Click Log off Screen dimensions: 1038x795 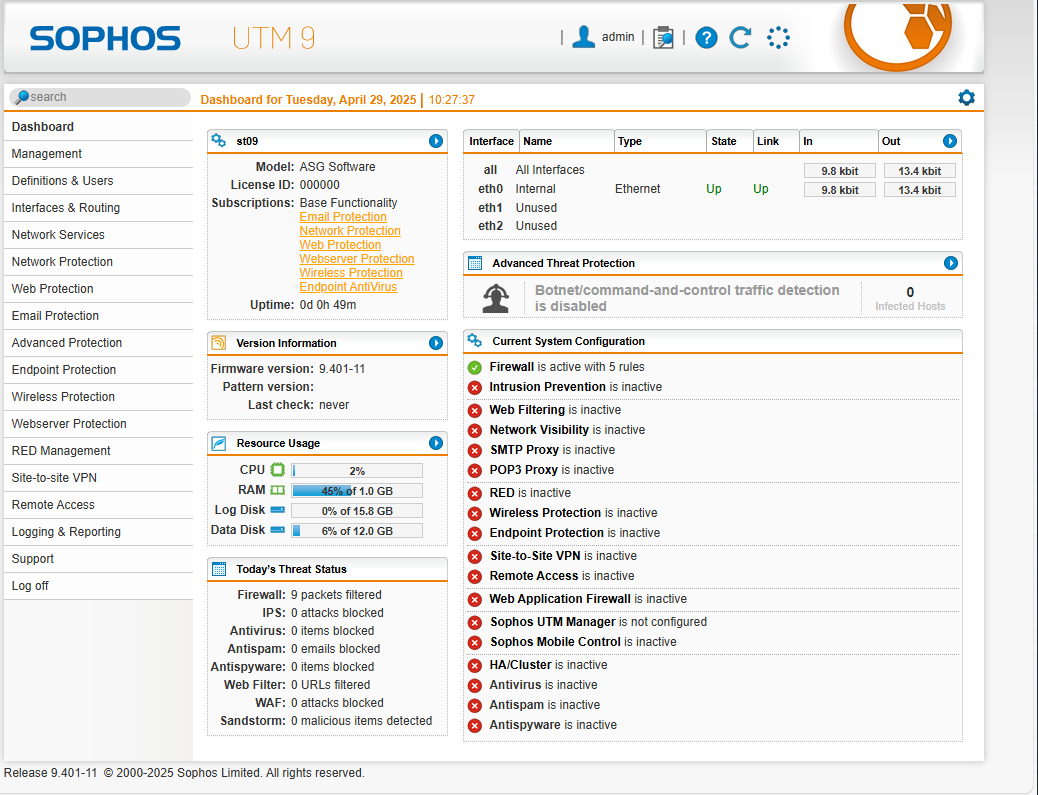99,586
